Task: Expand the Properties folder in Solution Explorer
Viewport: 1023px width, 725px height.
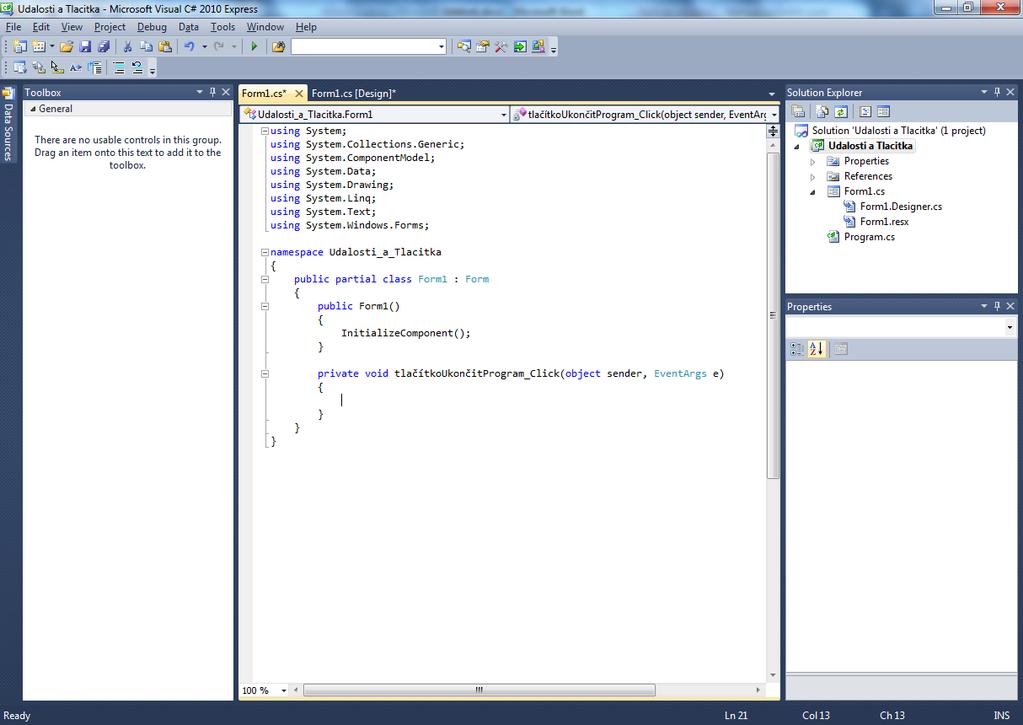Action: coord(813,161)
